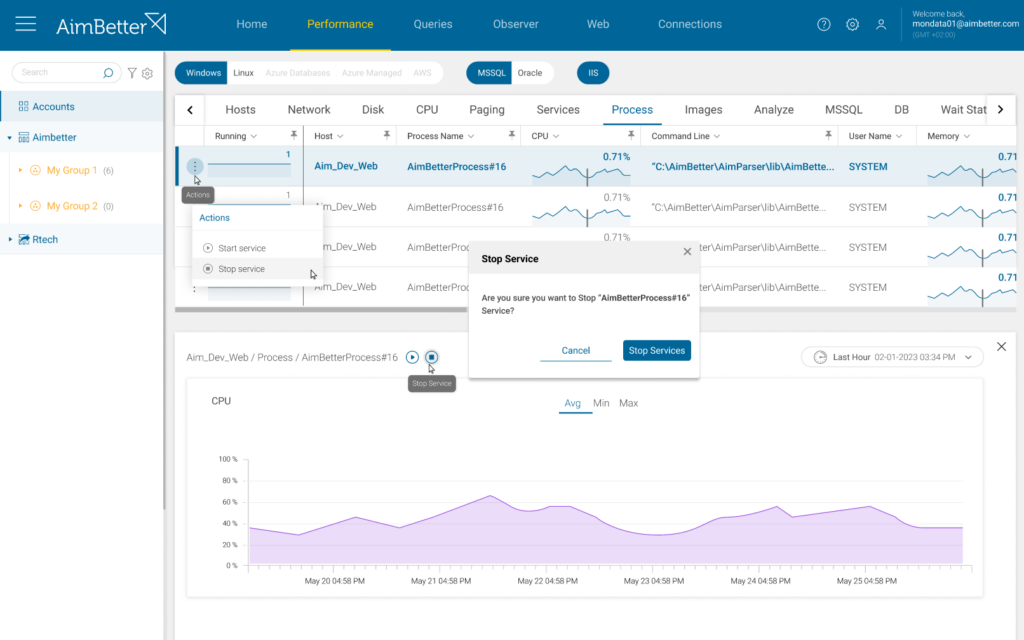
Task: Open the sidebar filter funnel icon
Action: click(132, 73)
